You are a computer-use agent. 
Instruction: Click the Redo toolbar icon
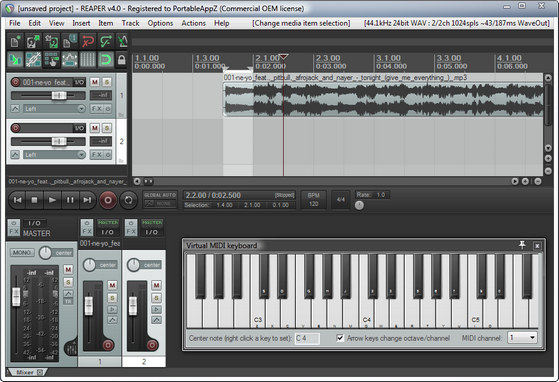[x=106, y=42]
